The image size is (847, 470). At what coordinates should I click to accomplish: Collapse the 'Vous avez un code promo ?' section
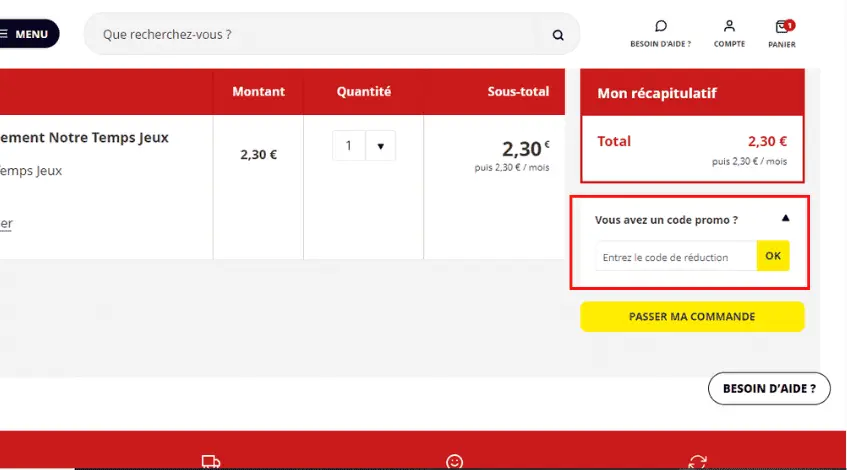pos(785,218)
